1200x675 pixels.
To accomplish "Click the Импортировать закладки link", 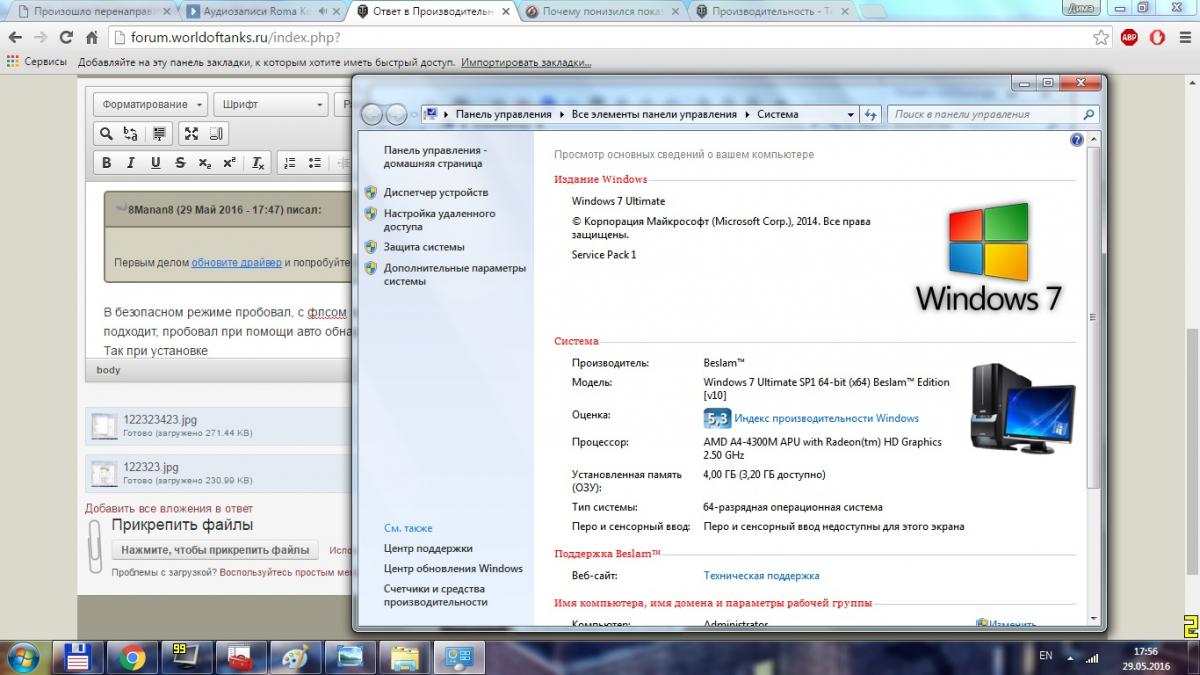I will click(x=526, y=62).
